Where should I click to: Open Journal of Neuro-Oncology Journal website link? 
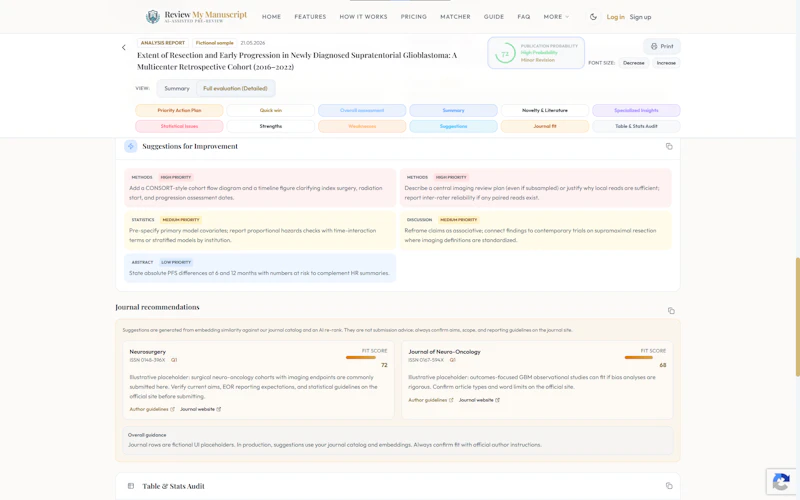coord(479,400)
